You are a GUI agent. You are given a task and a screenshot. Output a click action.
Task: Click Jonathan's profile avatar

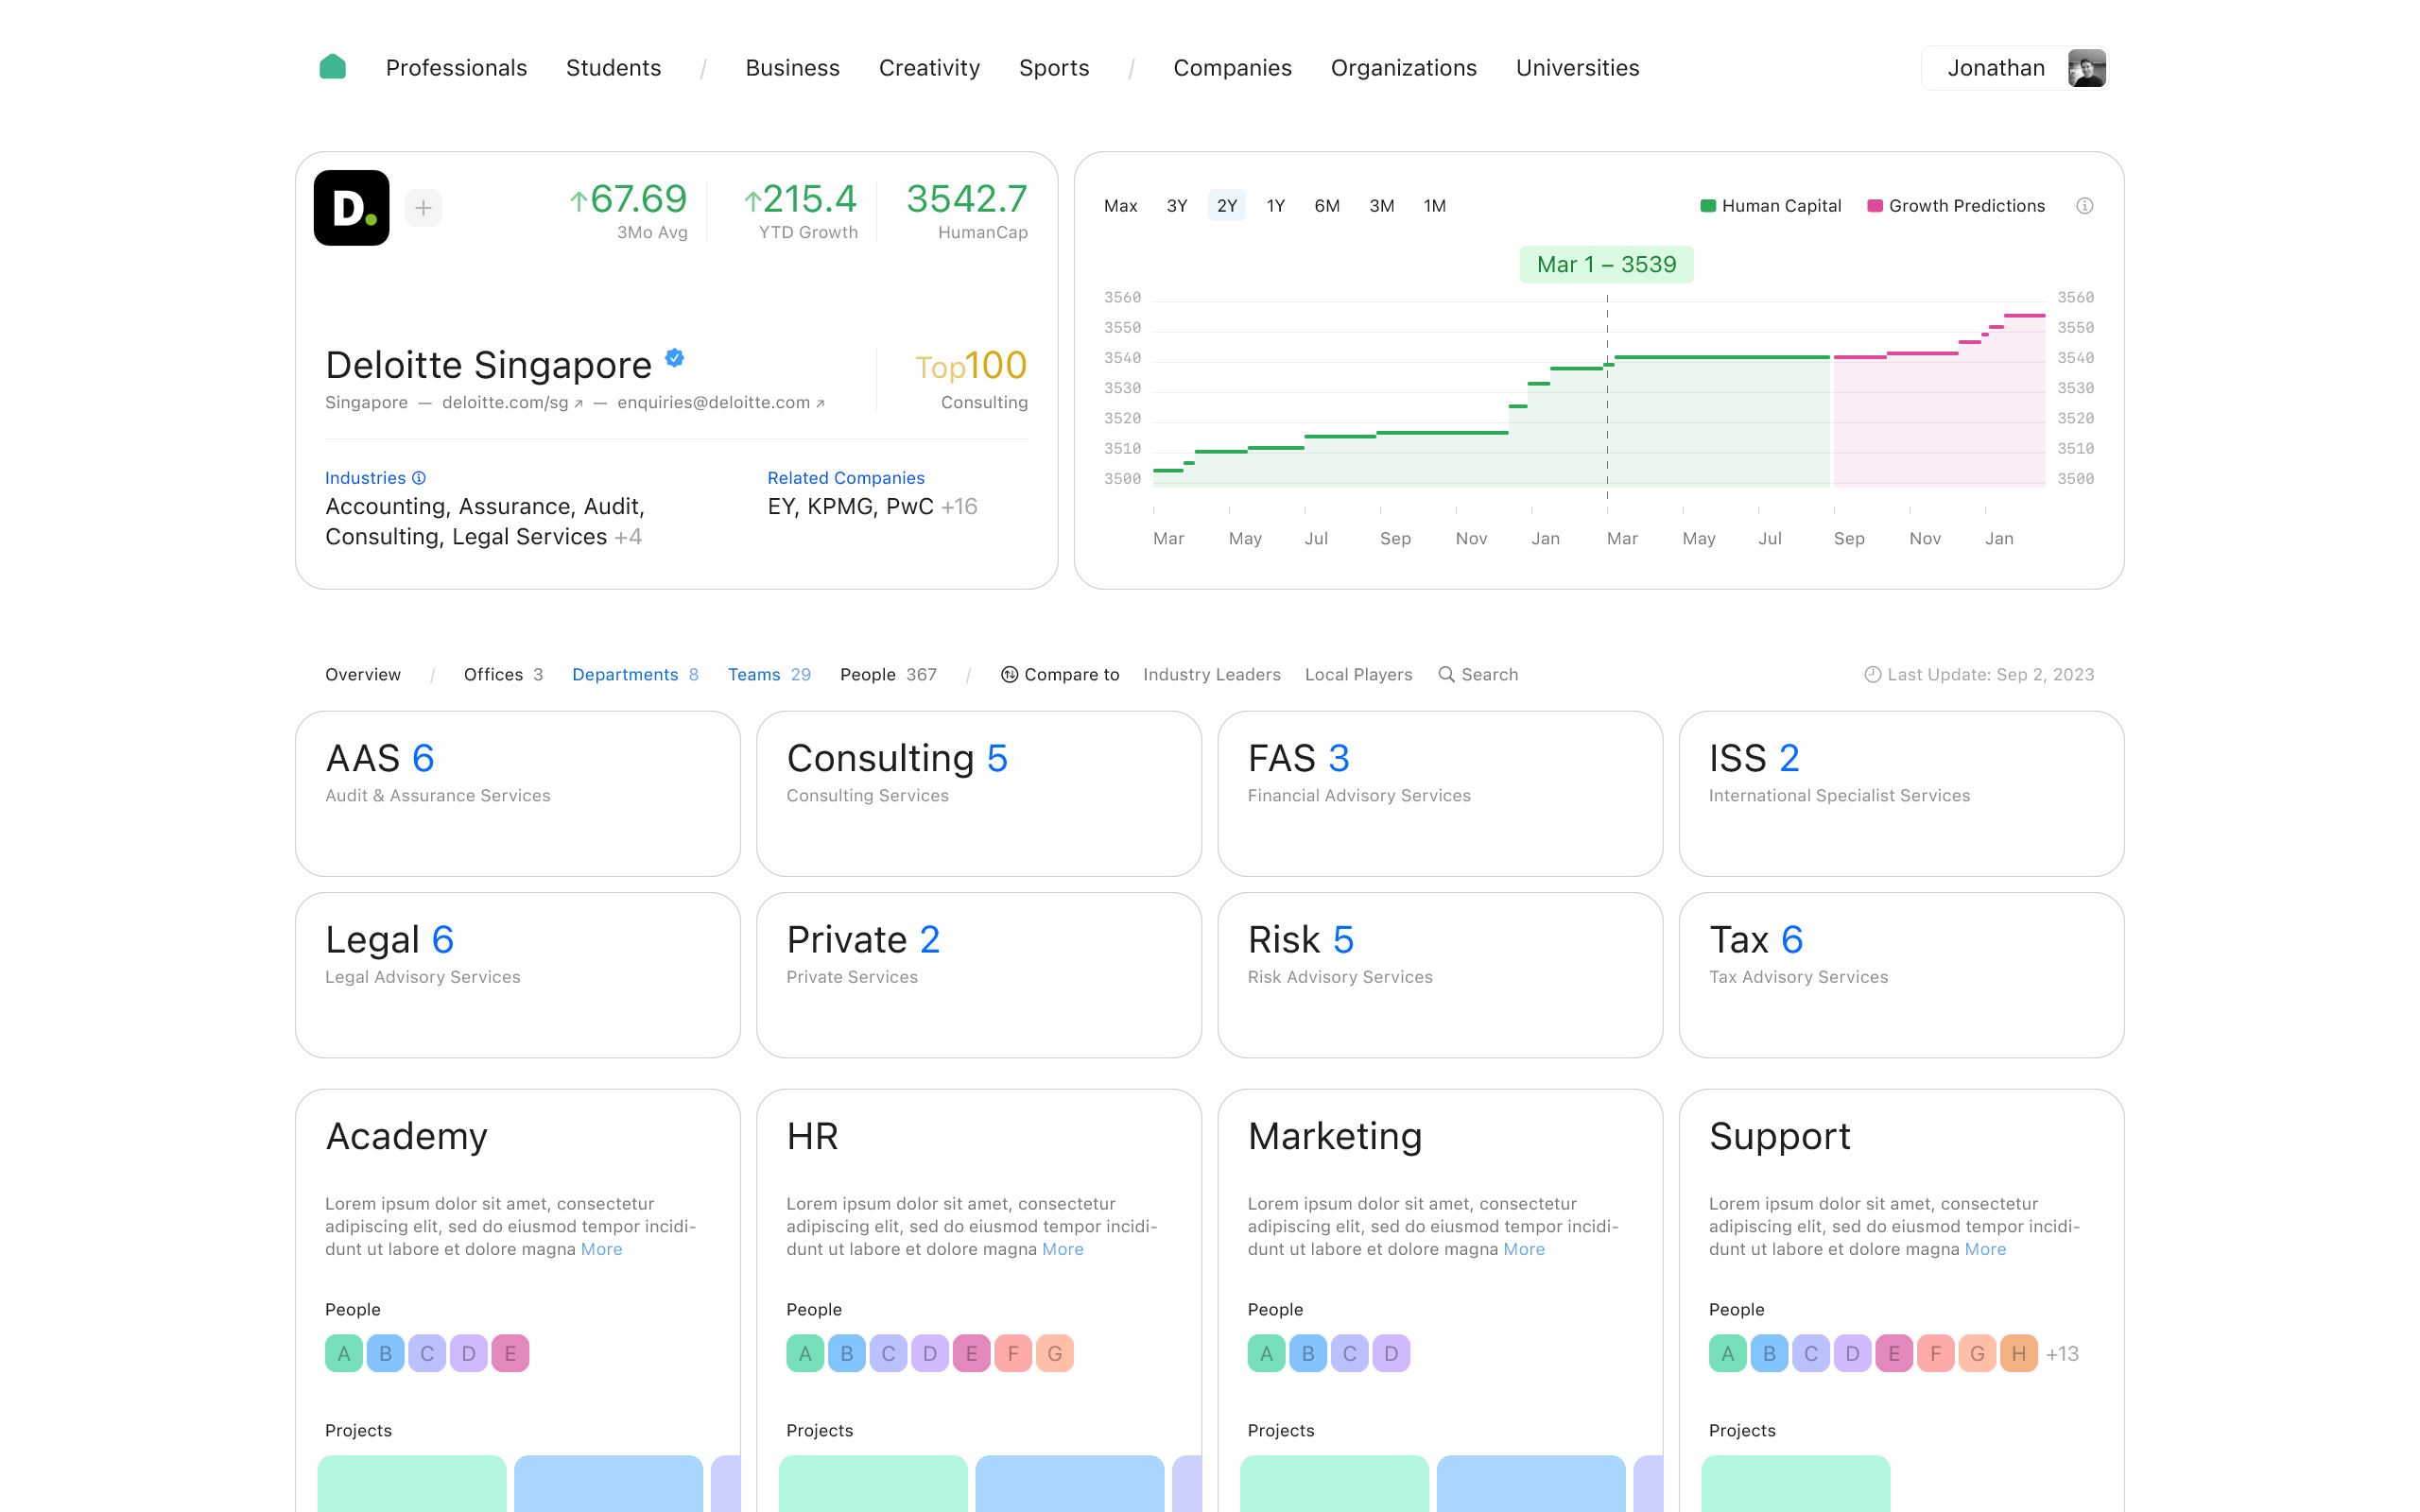2086,68
